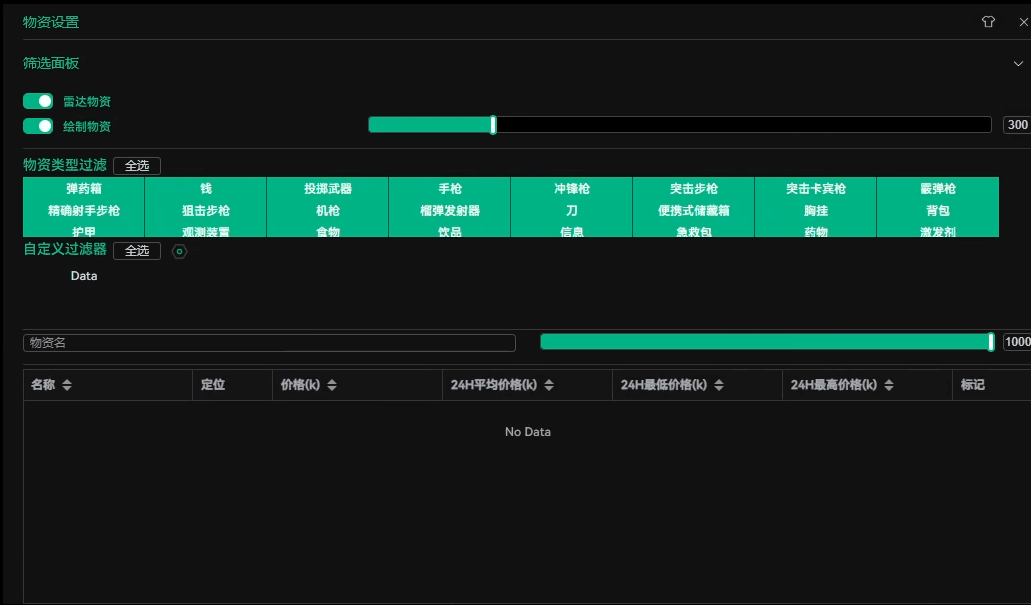1031x605 pixels.
Task: Toggle the 突击步枪 type filter
Action: click(x=694, y=188)
